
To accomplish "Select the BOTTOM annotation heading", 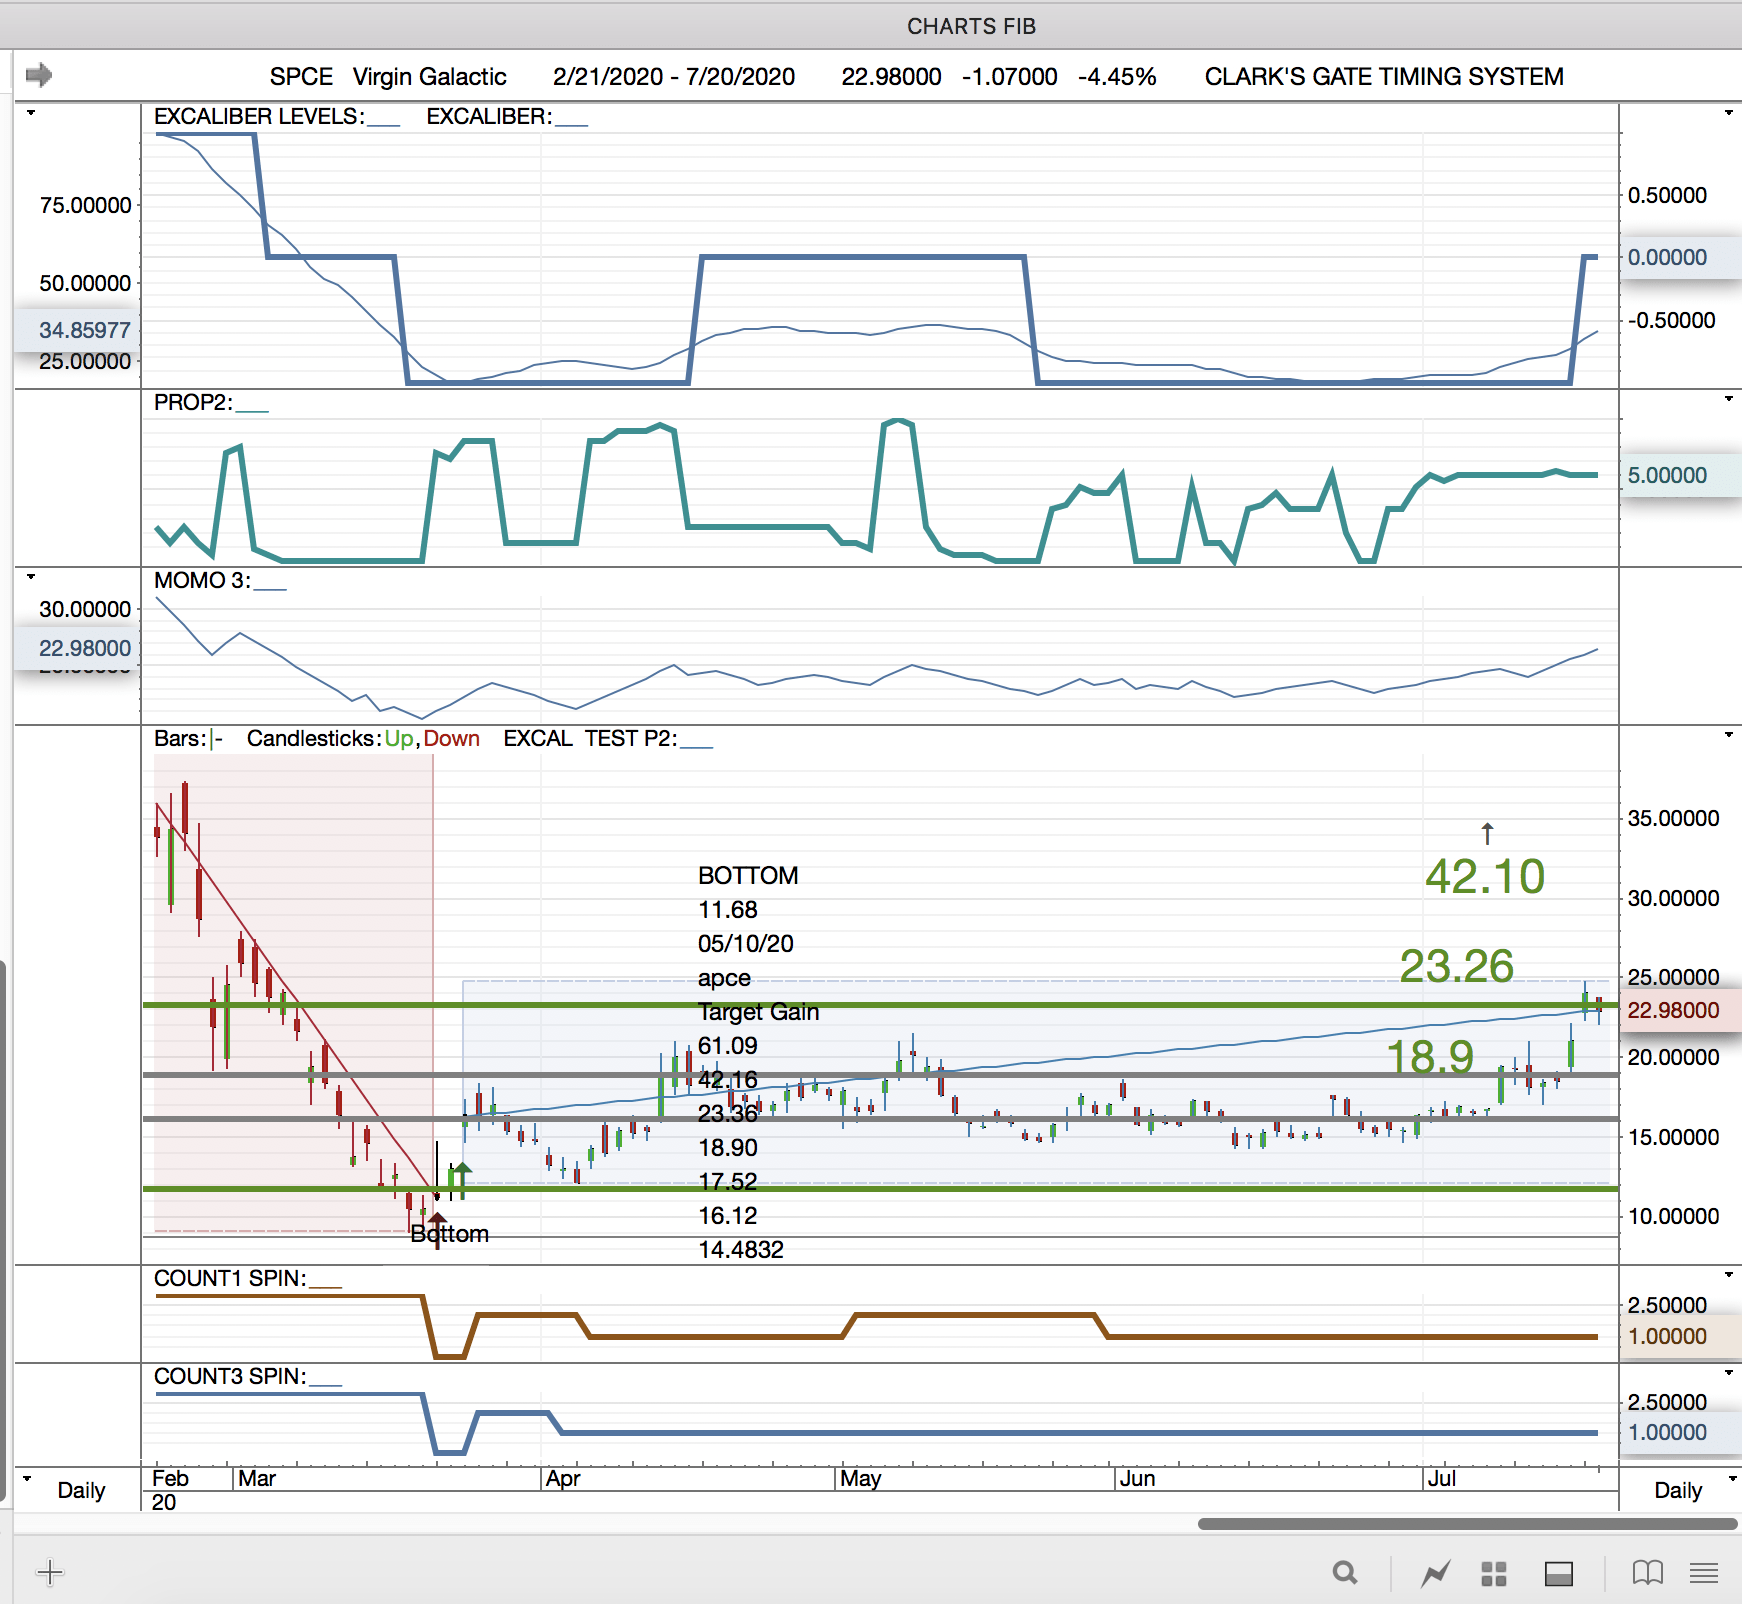I will 748,876.
